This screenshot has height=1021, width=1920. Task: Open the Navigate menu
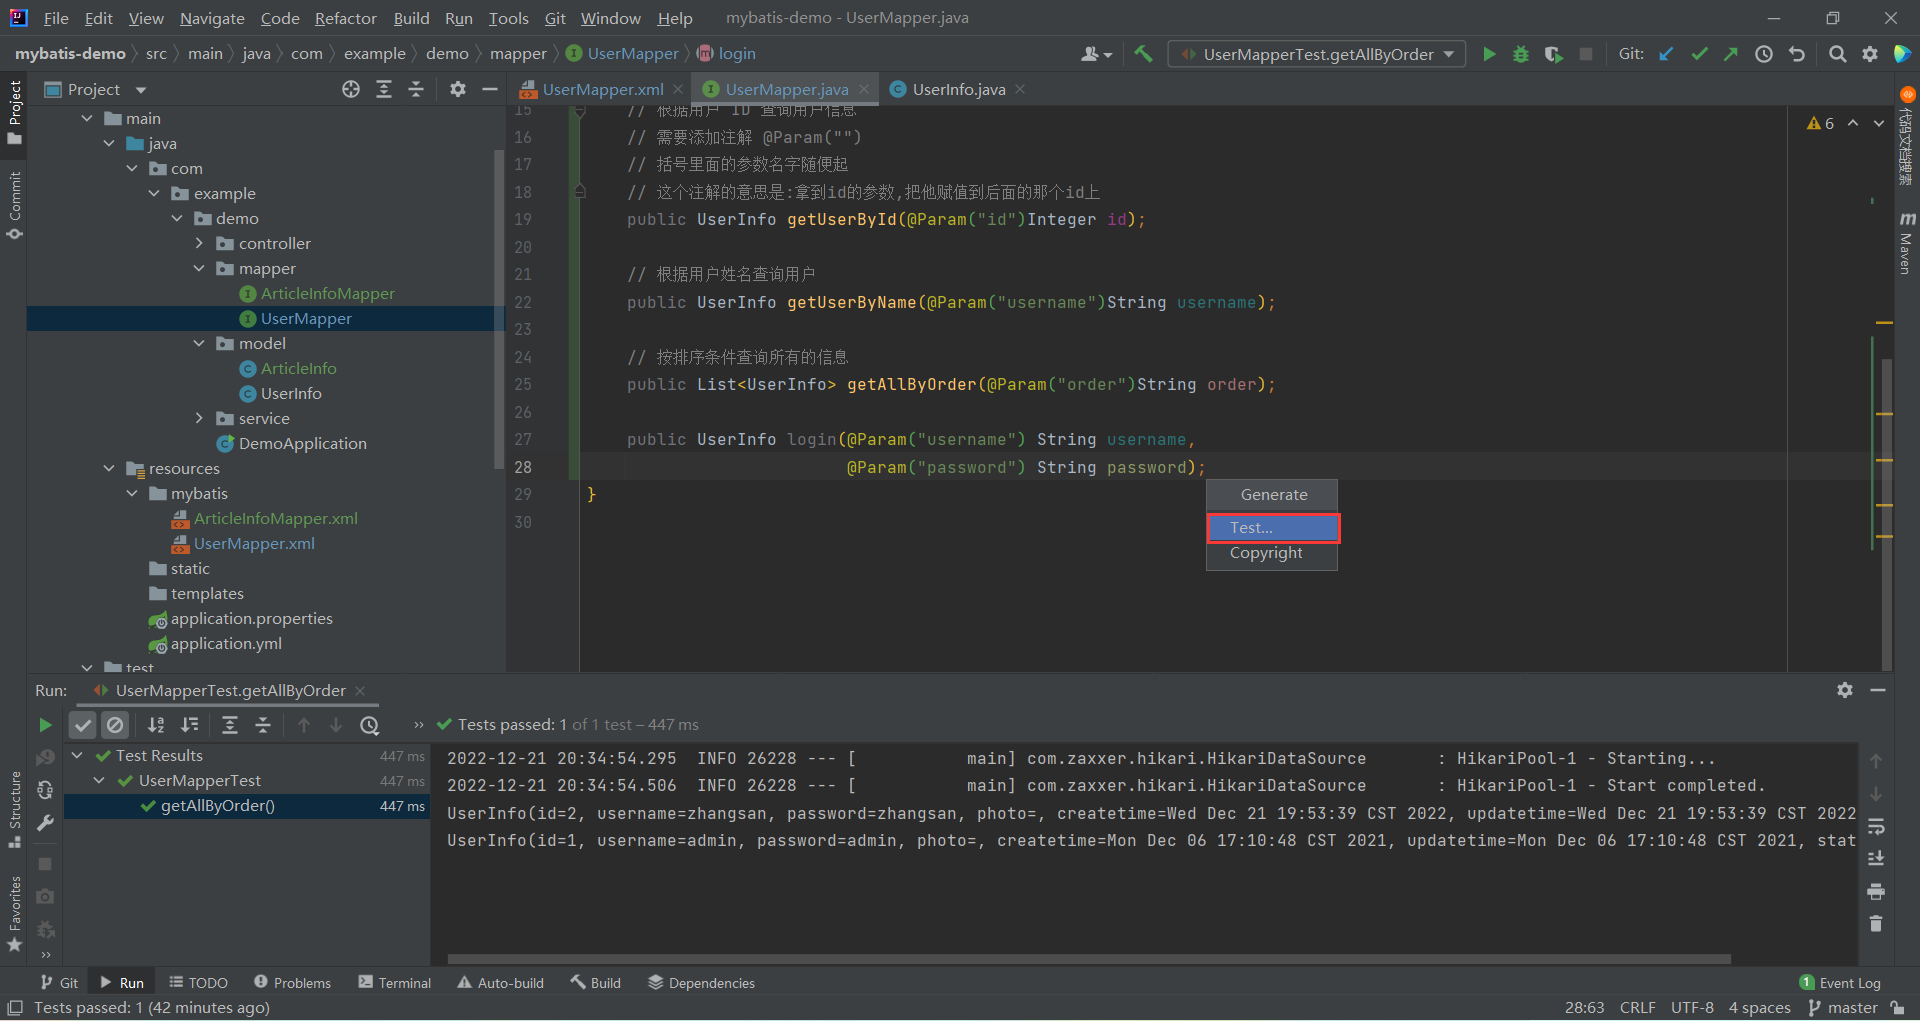pyautogui.click(x=212, y=18)
